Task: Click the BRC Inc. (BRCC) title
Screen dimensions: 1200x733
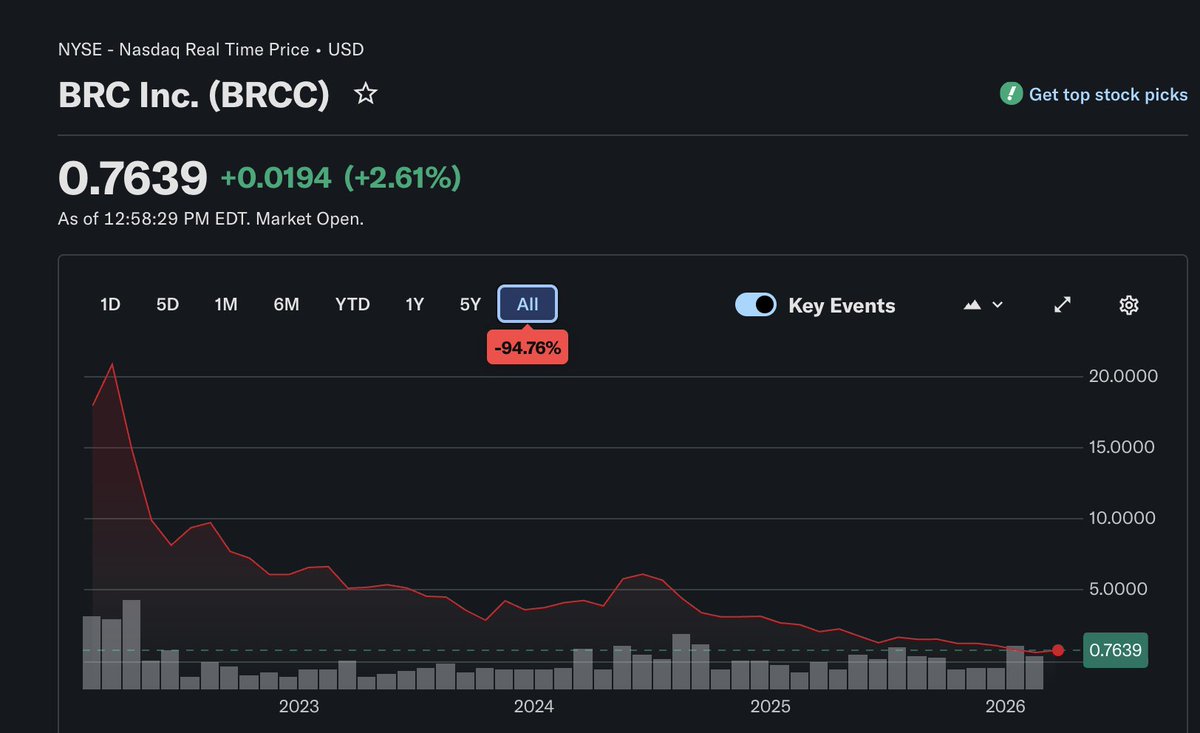Action: (194, 95)
